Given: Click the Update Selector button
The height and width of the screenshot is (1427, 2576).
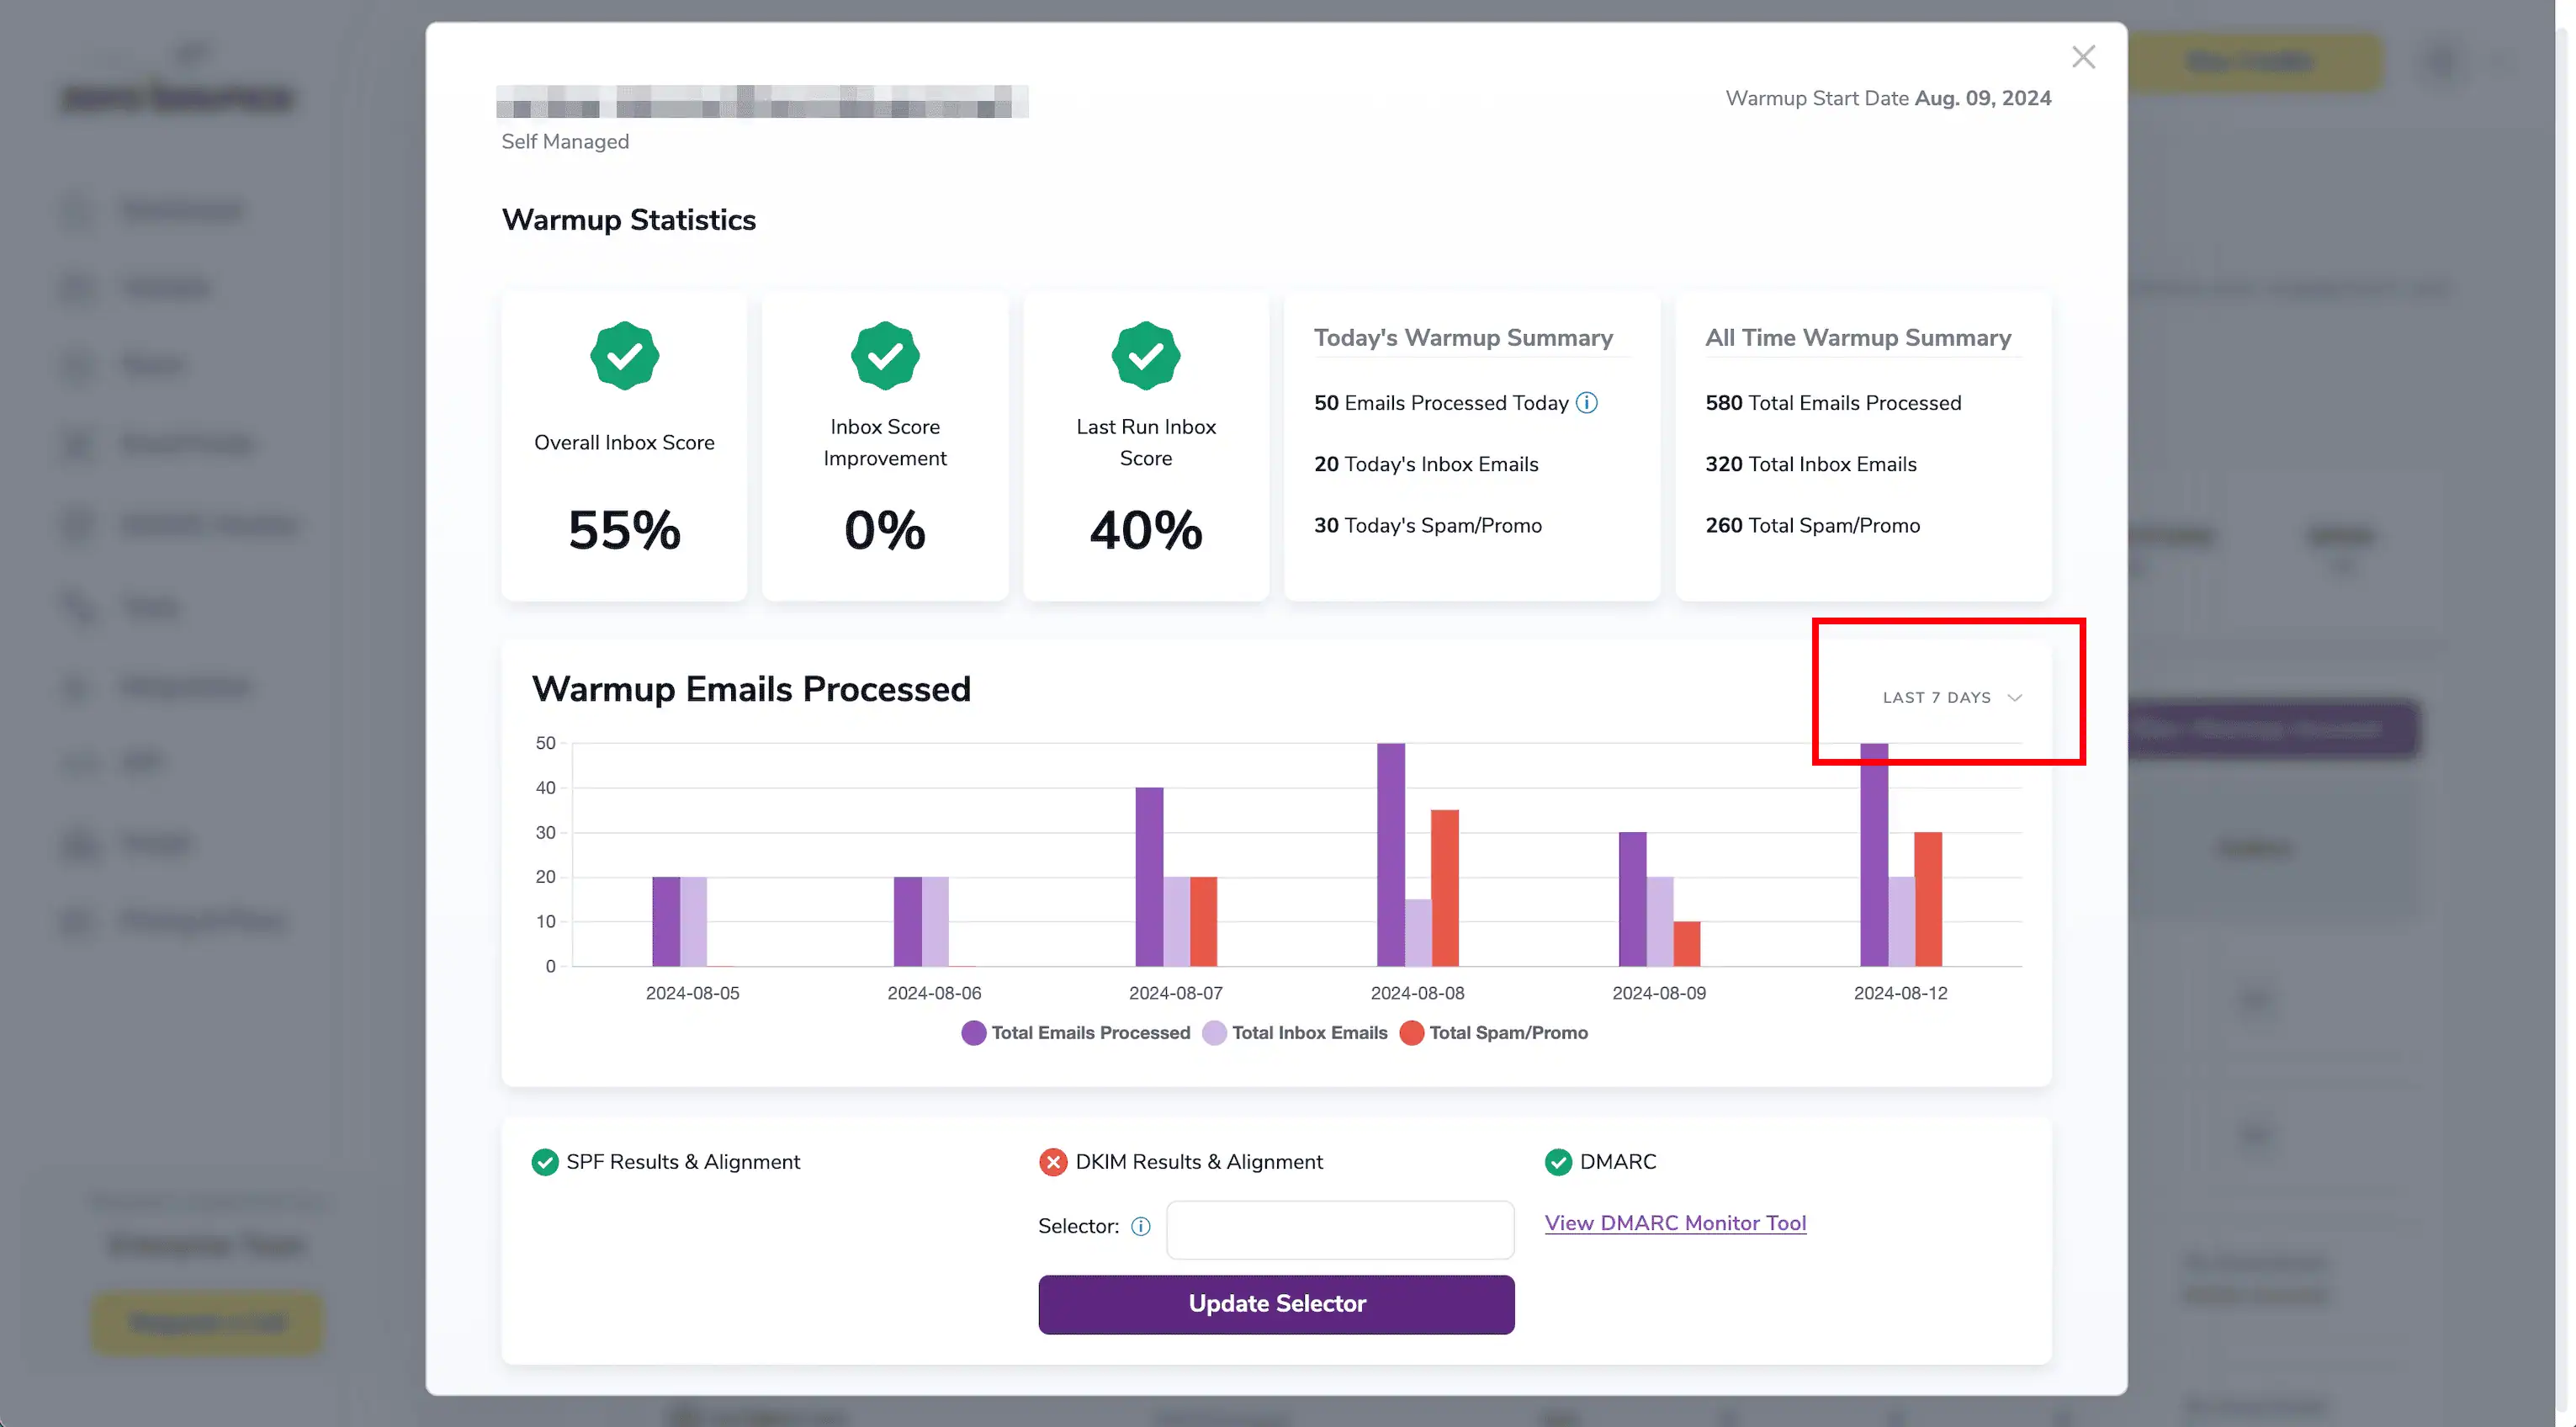Looking at the screenshot, I should [x=1276, y=1304].
